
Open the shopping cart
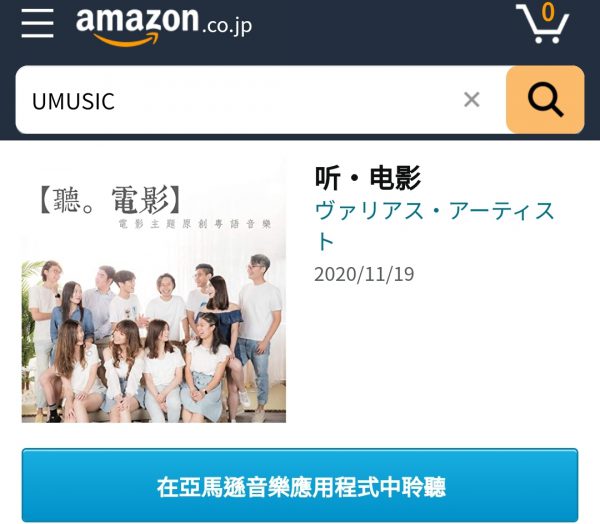(x=543, y=23)
